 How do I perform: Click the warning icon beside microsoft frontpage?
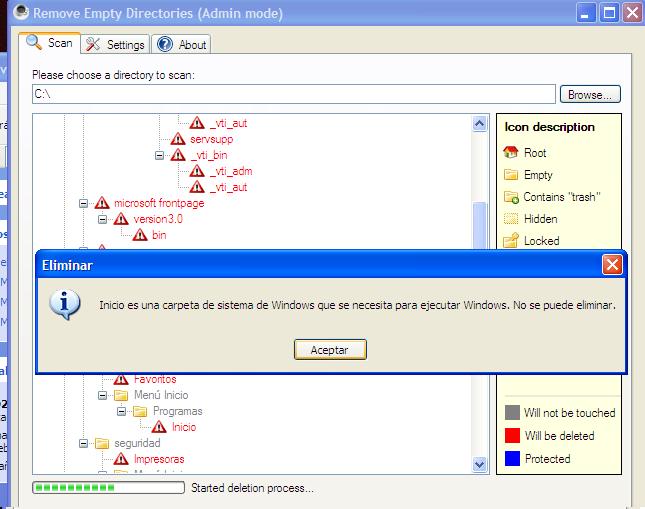click(x=102, y=203)
